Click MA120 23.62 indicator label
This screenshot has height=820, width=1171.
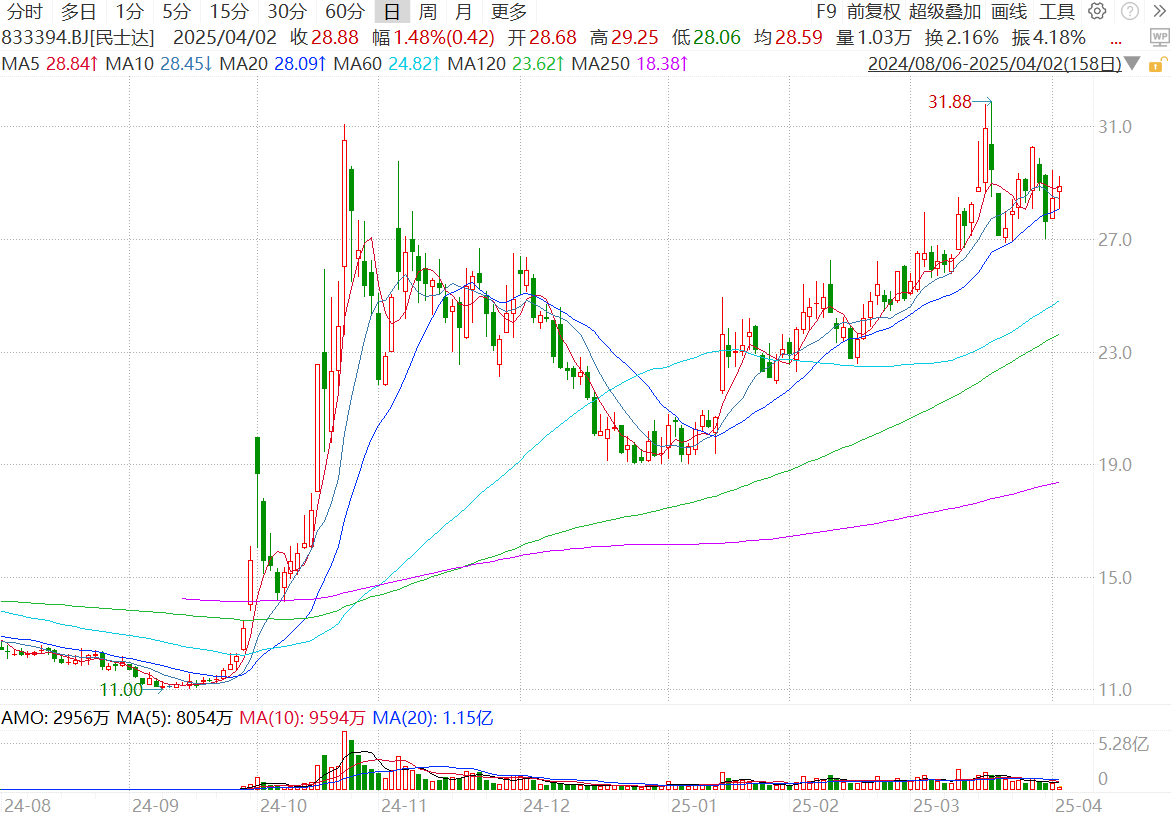click(506, 63)
